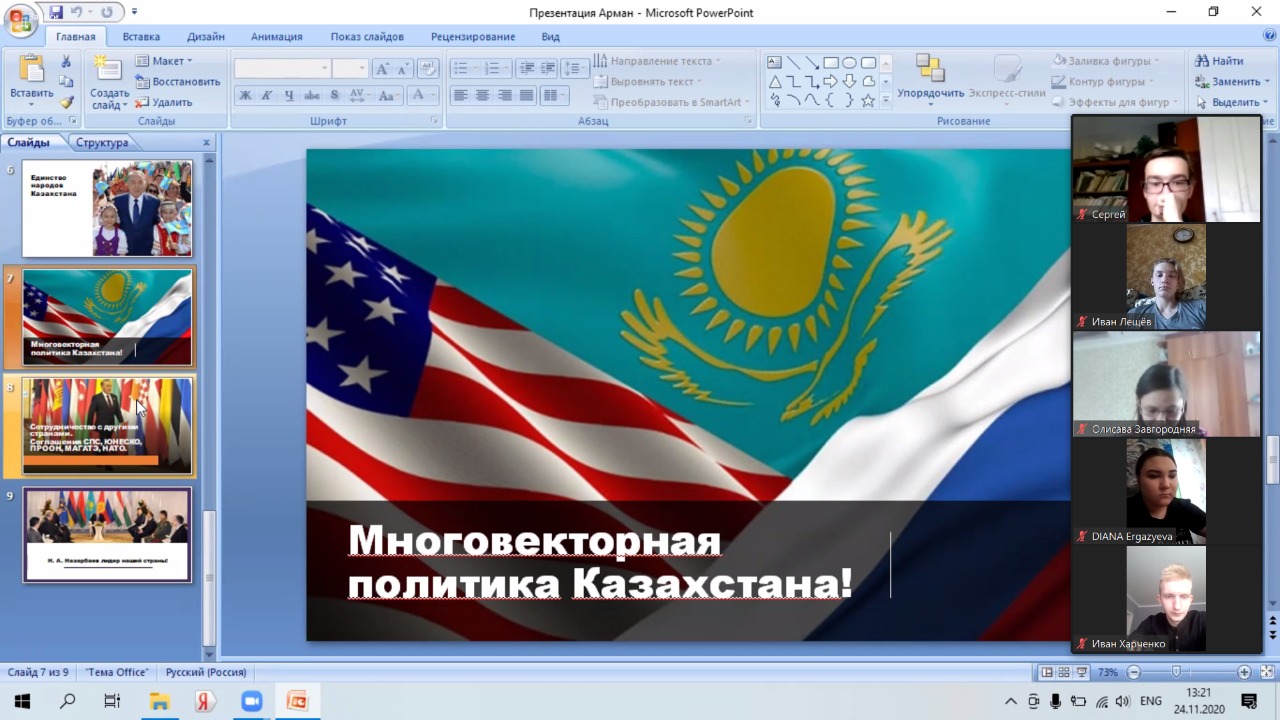Zoom in with the plus button

pos(1244,673)
